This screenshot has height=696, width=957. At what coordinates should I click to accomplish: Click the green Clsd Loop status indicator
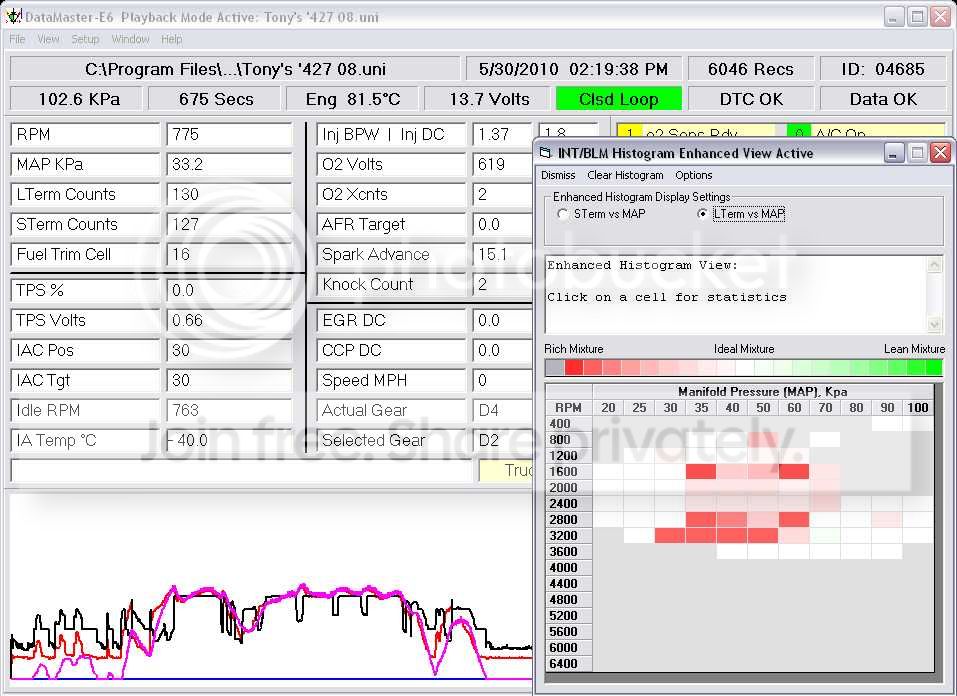[x=618, y=99]
